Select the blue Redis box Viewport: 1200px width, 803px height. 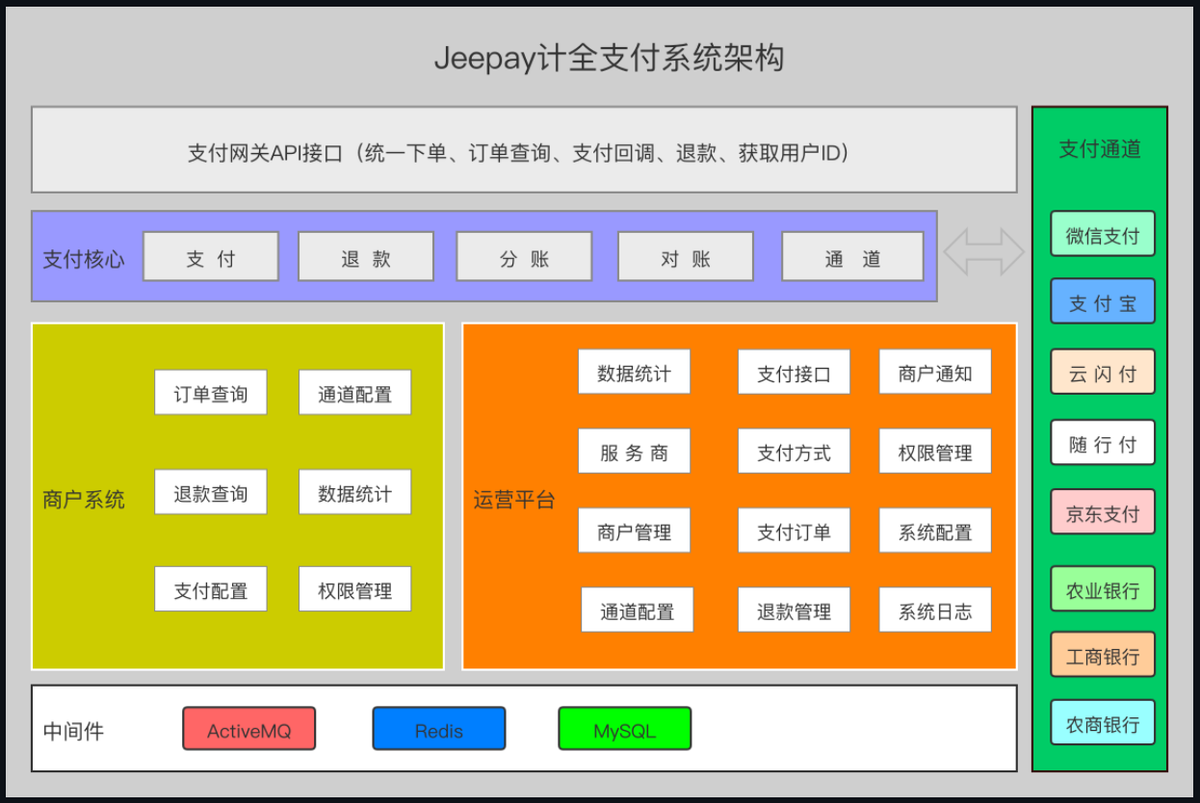pos(439,729)
